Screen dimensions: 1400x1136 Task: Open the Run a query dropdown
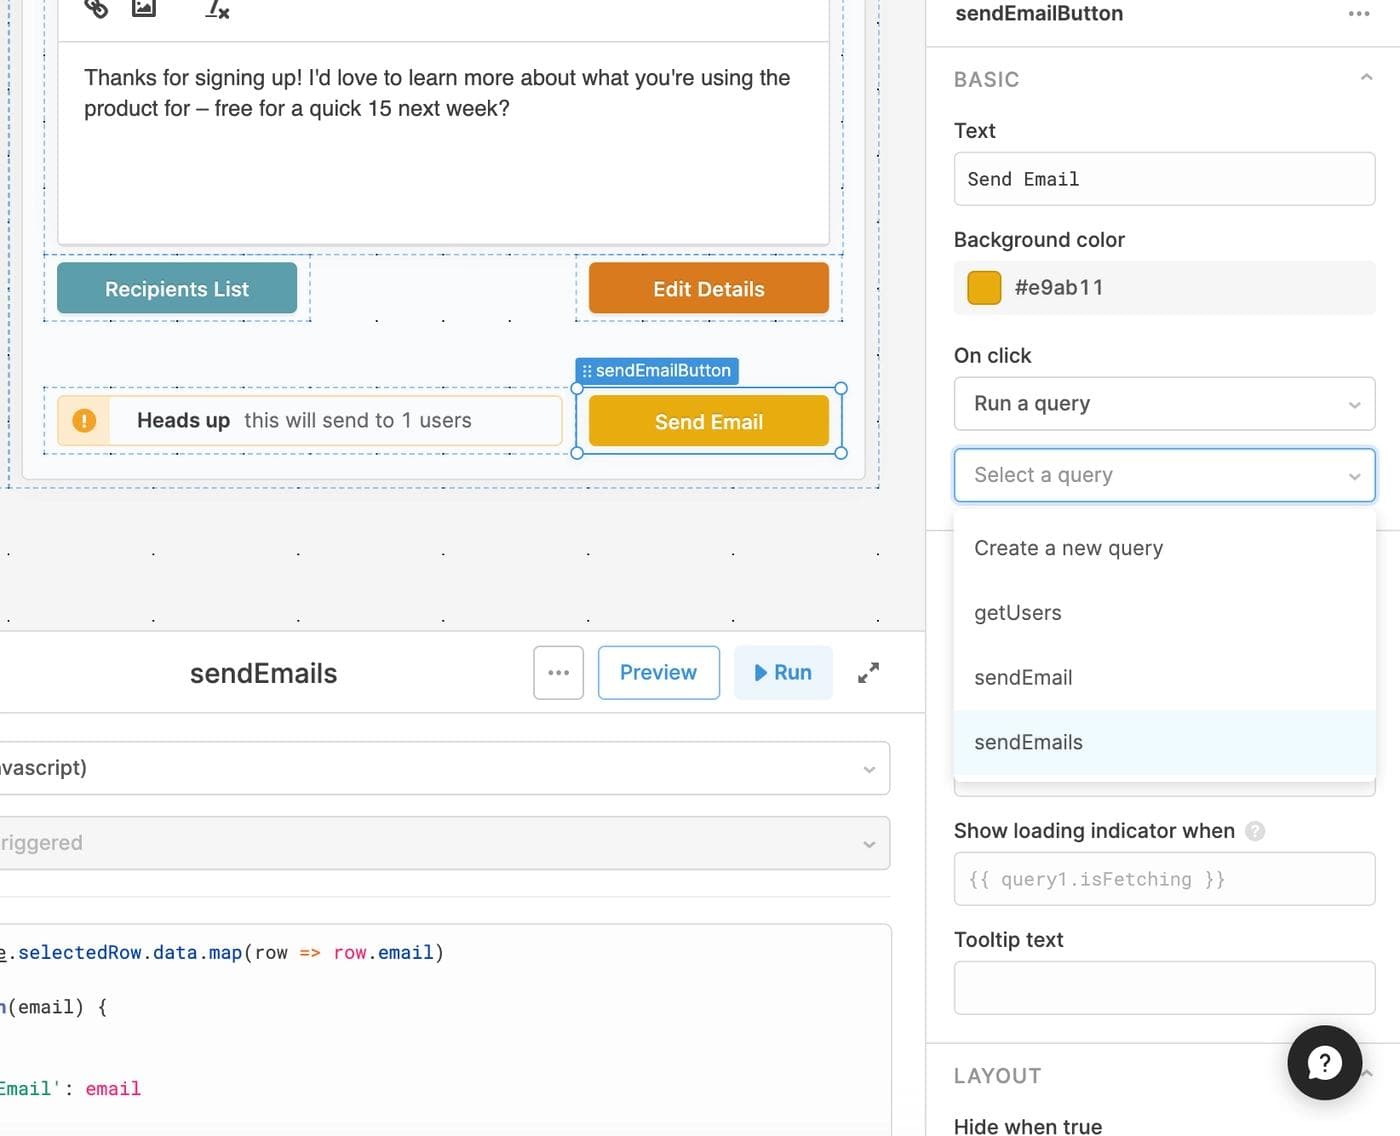[x=1164, y=404]
